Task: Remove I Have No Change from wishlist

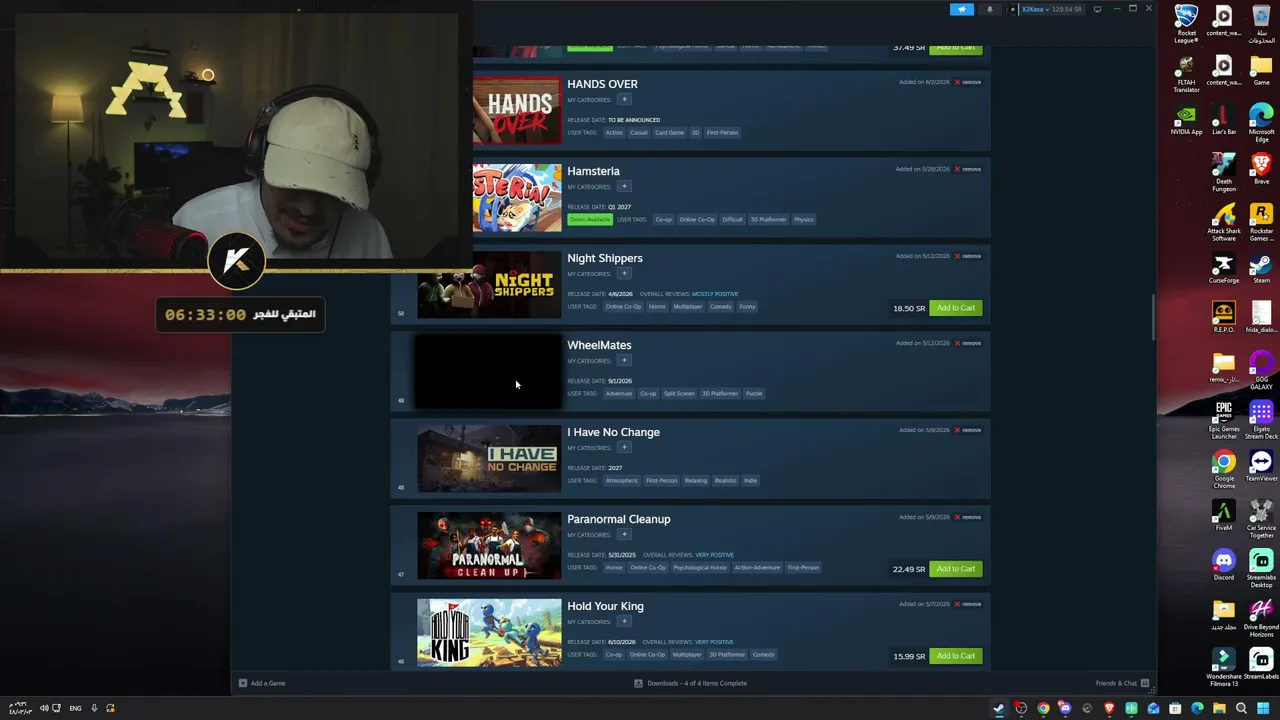Action: [968, 430]
